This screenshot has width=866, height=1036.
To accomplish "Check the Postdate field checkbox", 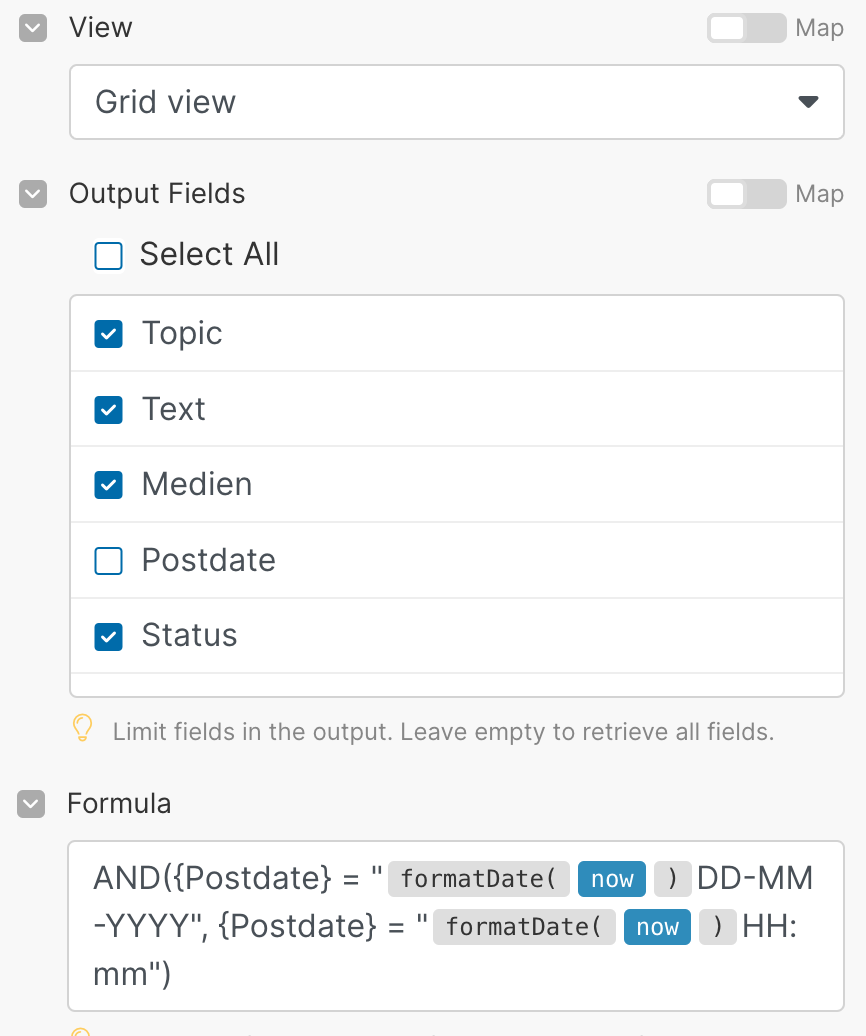I will click(x=108, y=561).
